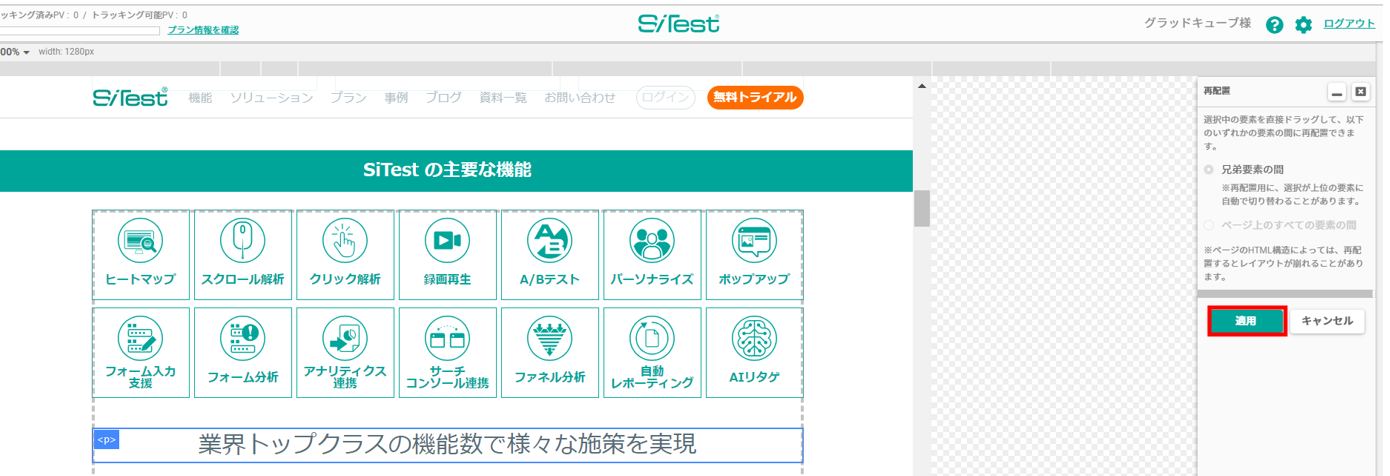Select ページ上のすべての要素の間 radio option
The height and width of the screenshot is (476, 1390).
[x=1209, y=225]
